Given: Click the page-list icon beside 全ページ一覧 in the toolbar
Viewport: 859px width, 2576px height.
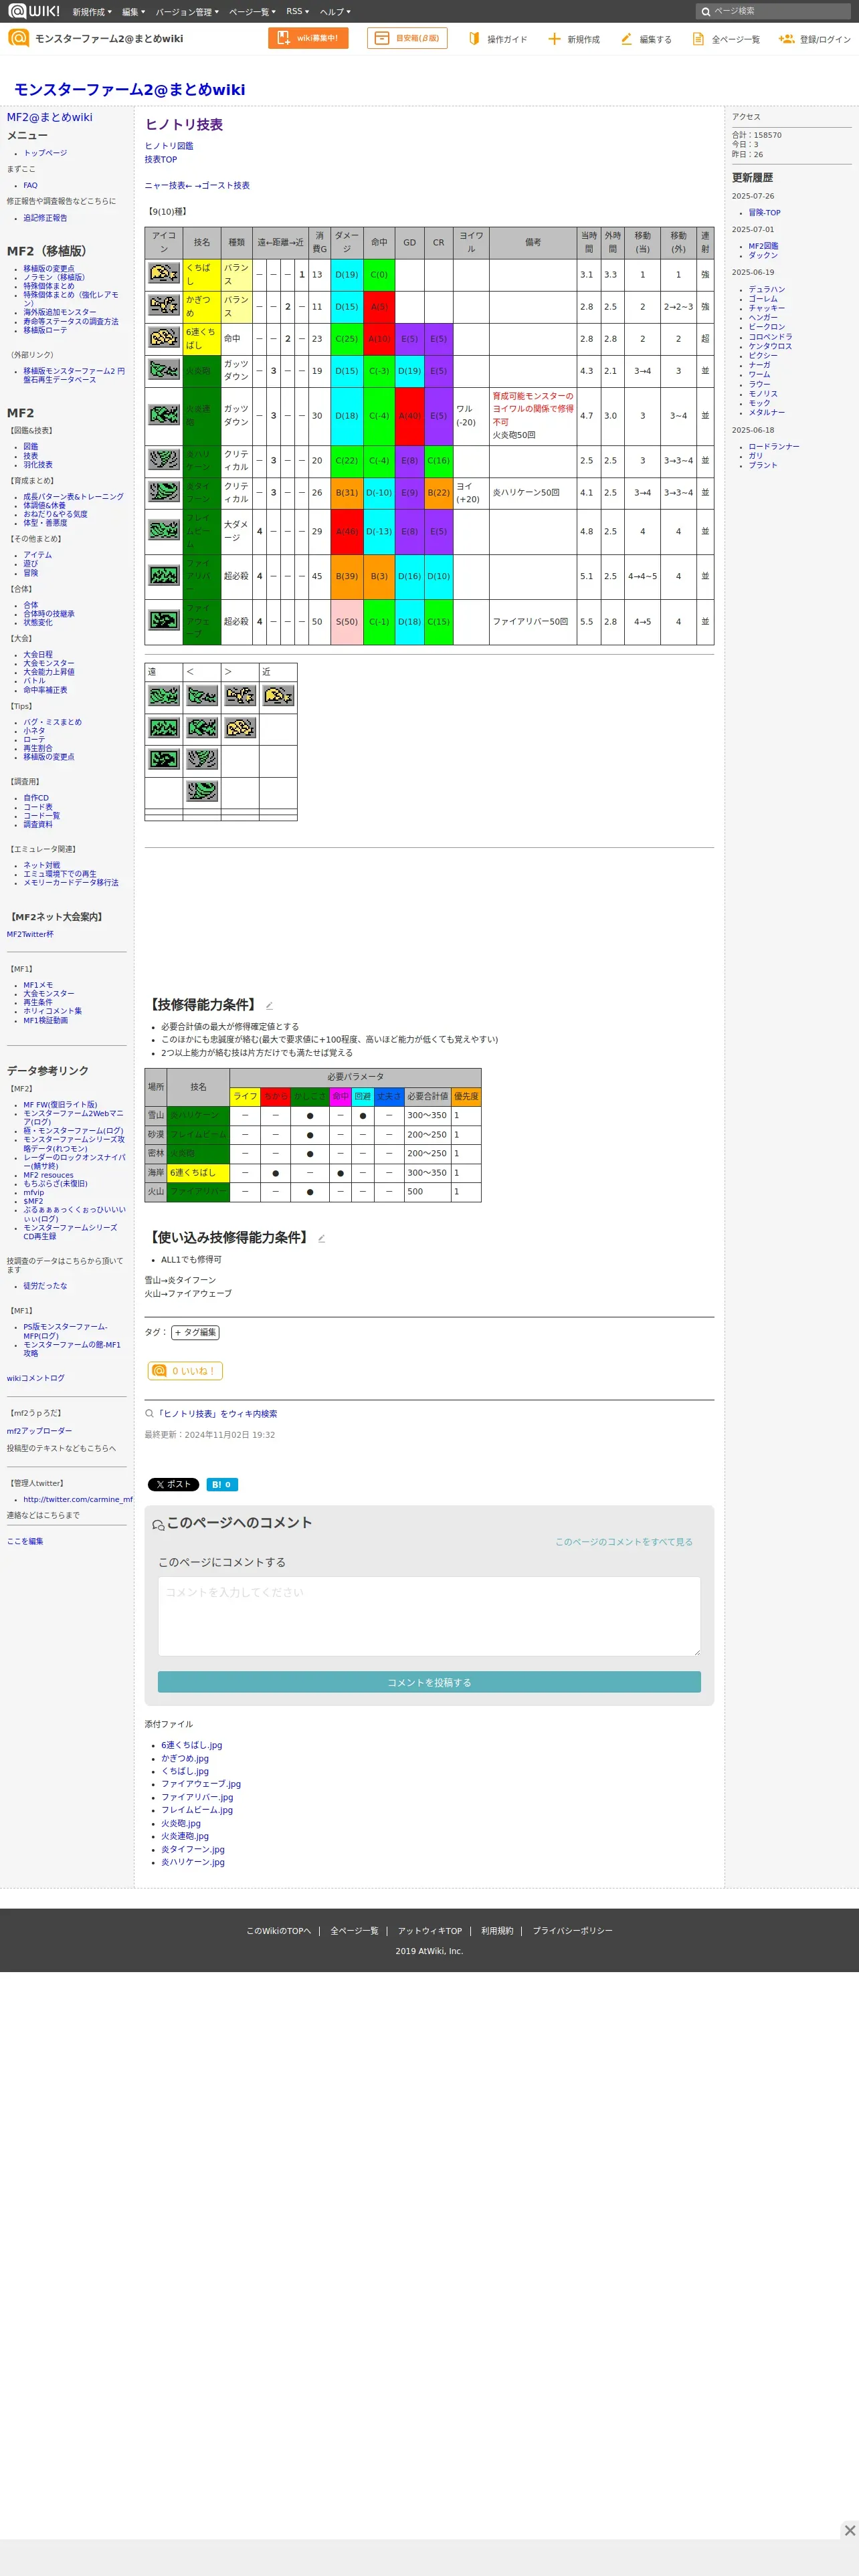Looking at the screenshot, I should [x=698, y=39].
